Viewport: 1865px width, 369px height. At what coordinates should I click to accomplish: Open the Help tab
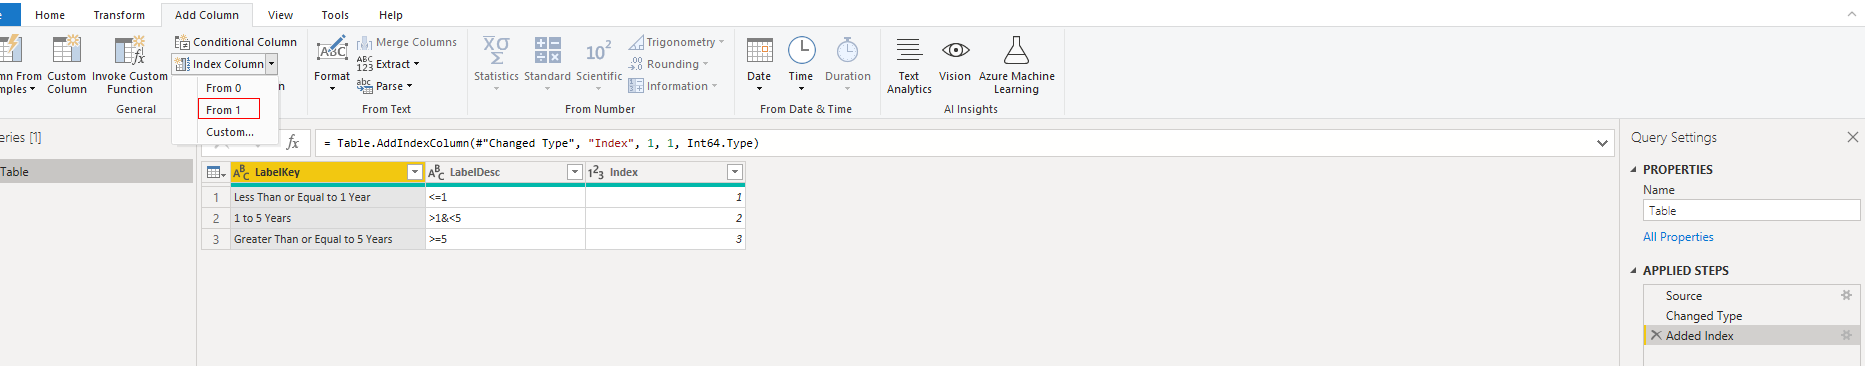[391, 15]
